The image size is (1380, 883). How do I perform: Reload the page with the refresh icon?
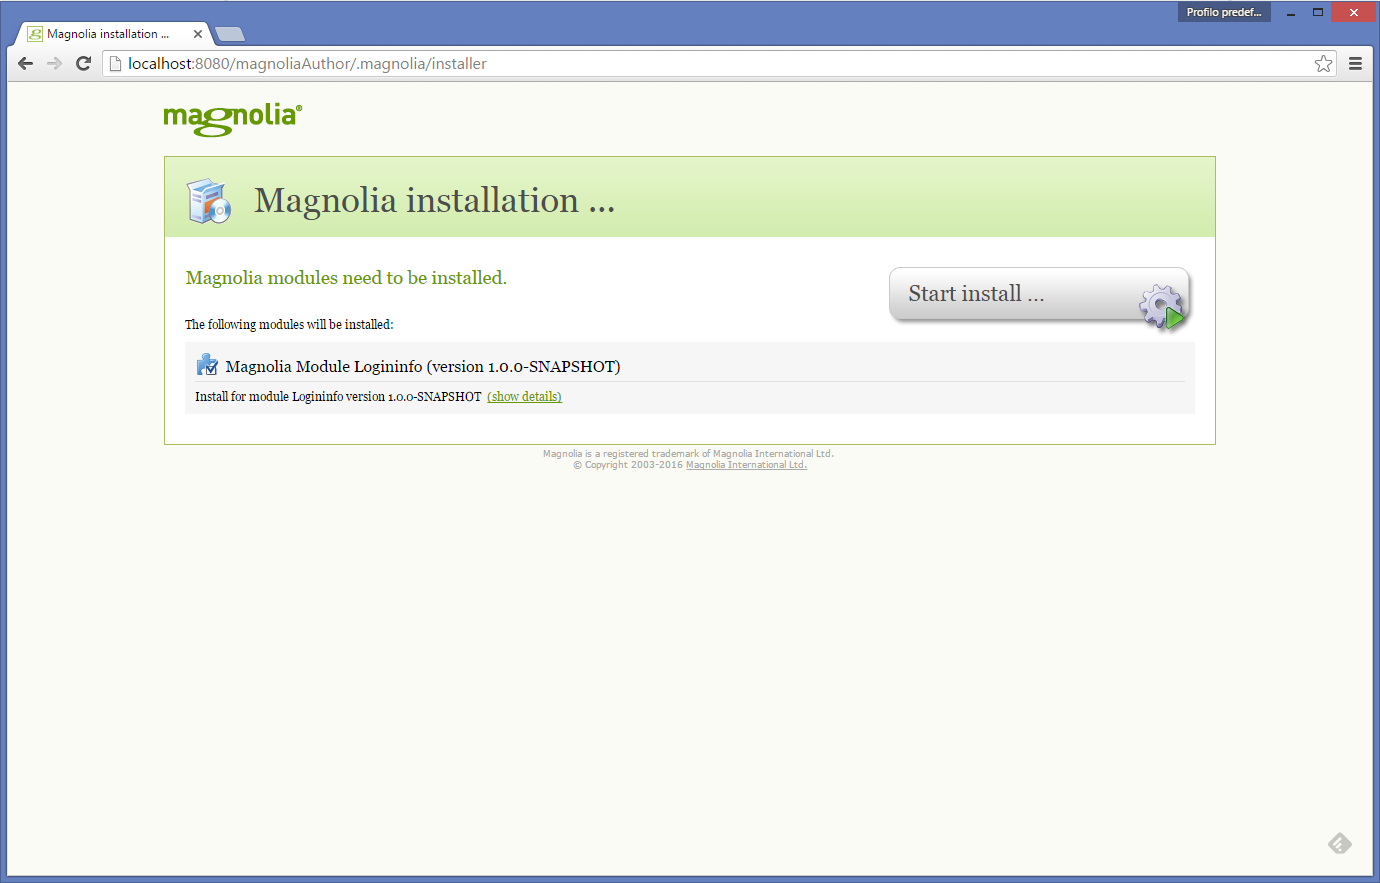pyautogui.click(x=84, y=63)
